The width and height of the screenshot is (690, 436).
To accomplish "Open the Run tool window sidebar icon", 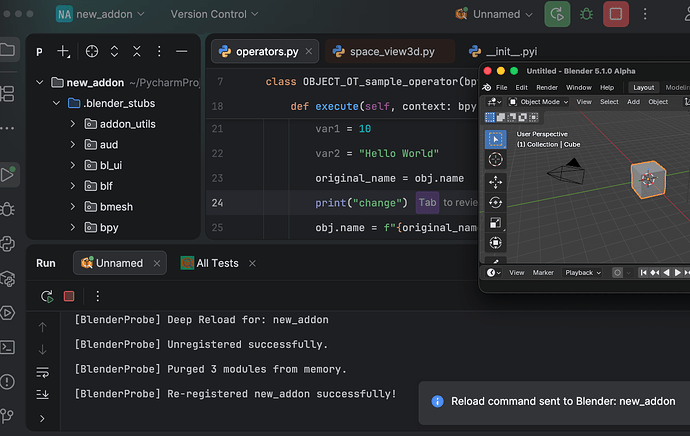I will pyautogui.click(x=7, y=175).
